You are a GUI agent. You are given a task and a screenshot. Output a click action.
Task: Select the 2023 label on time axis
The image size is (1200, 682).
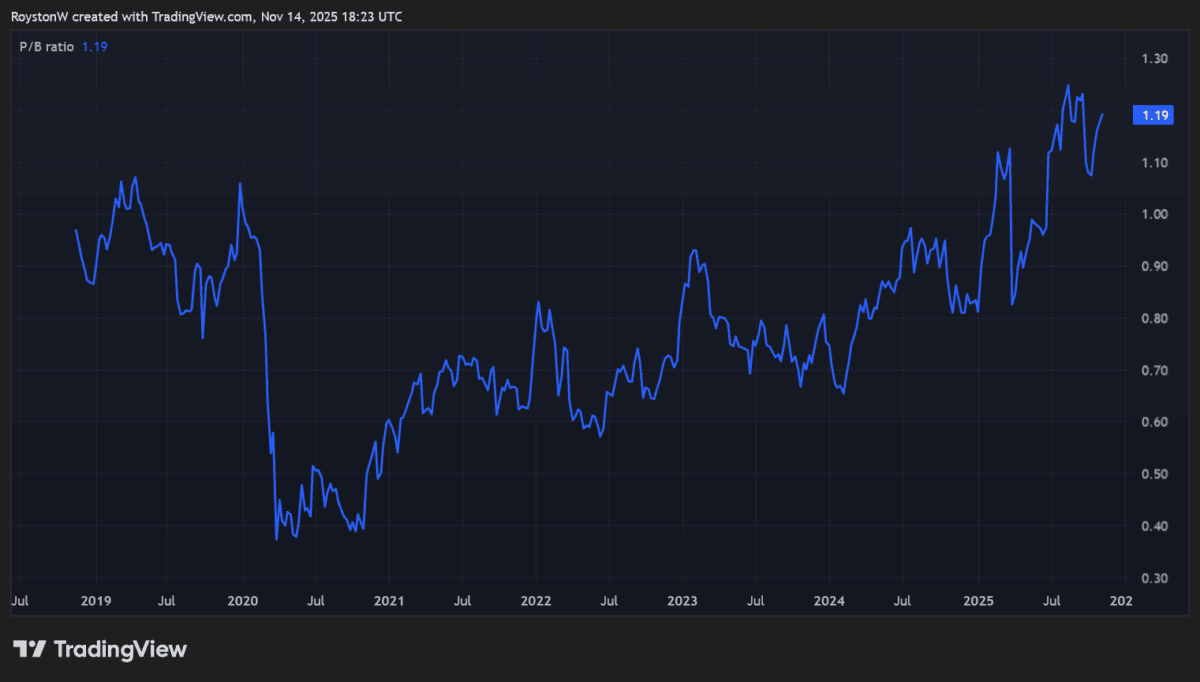coord(682,601)
